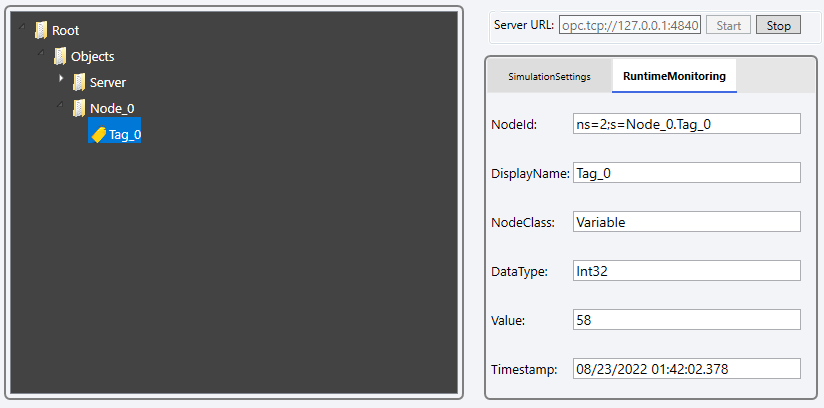
Task: Click the Node_0 folder icon
Action: [79, 108]
